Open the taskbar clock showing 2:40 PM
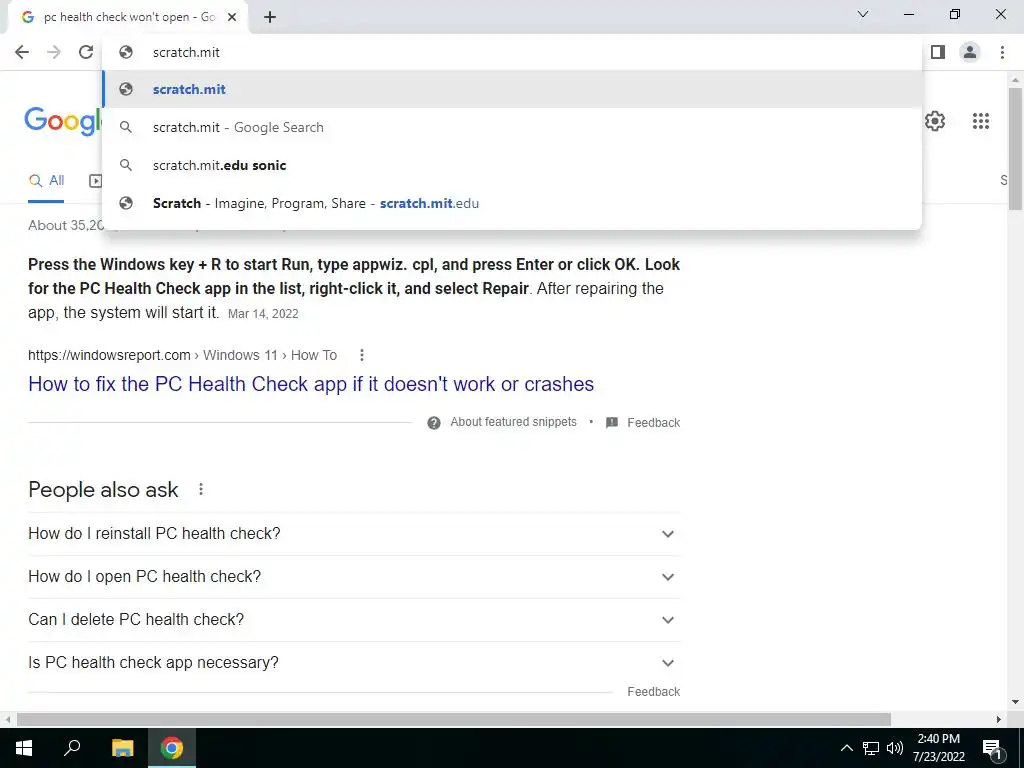Screen dimensions: 1024x768 click(938, 748)
